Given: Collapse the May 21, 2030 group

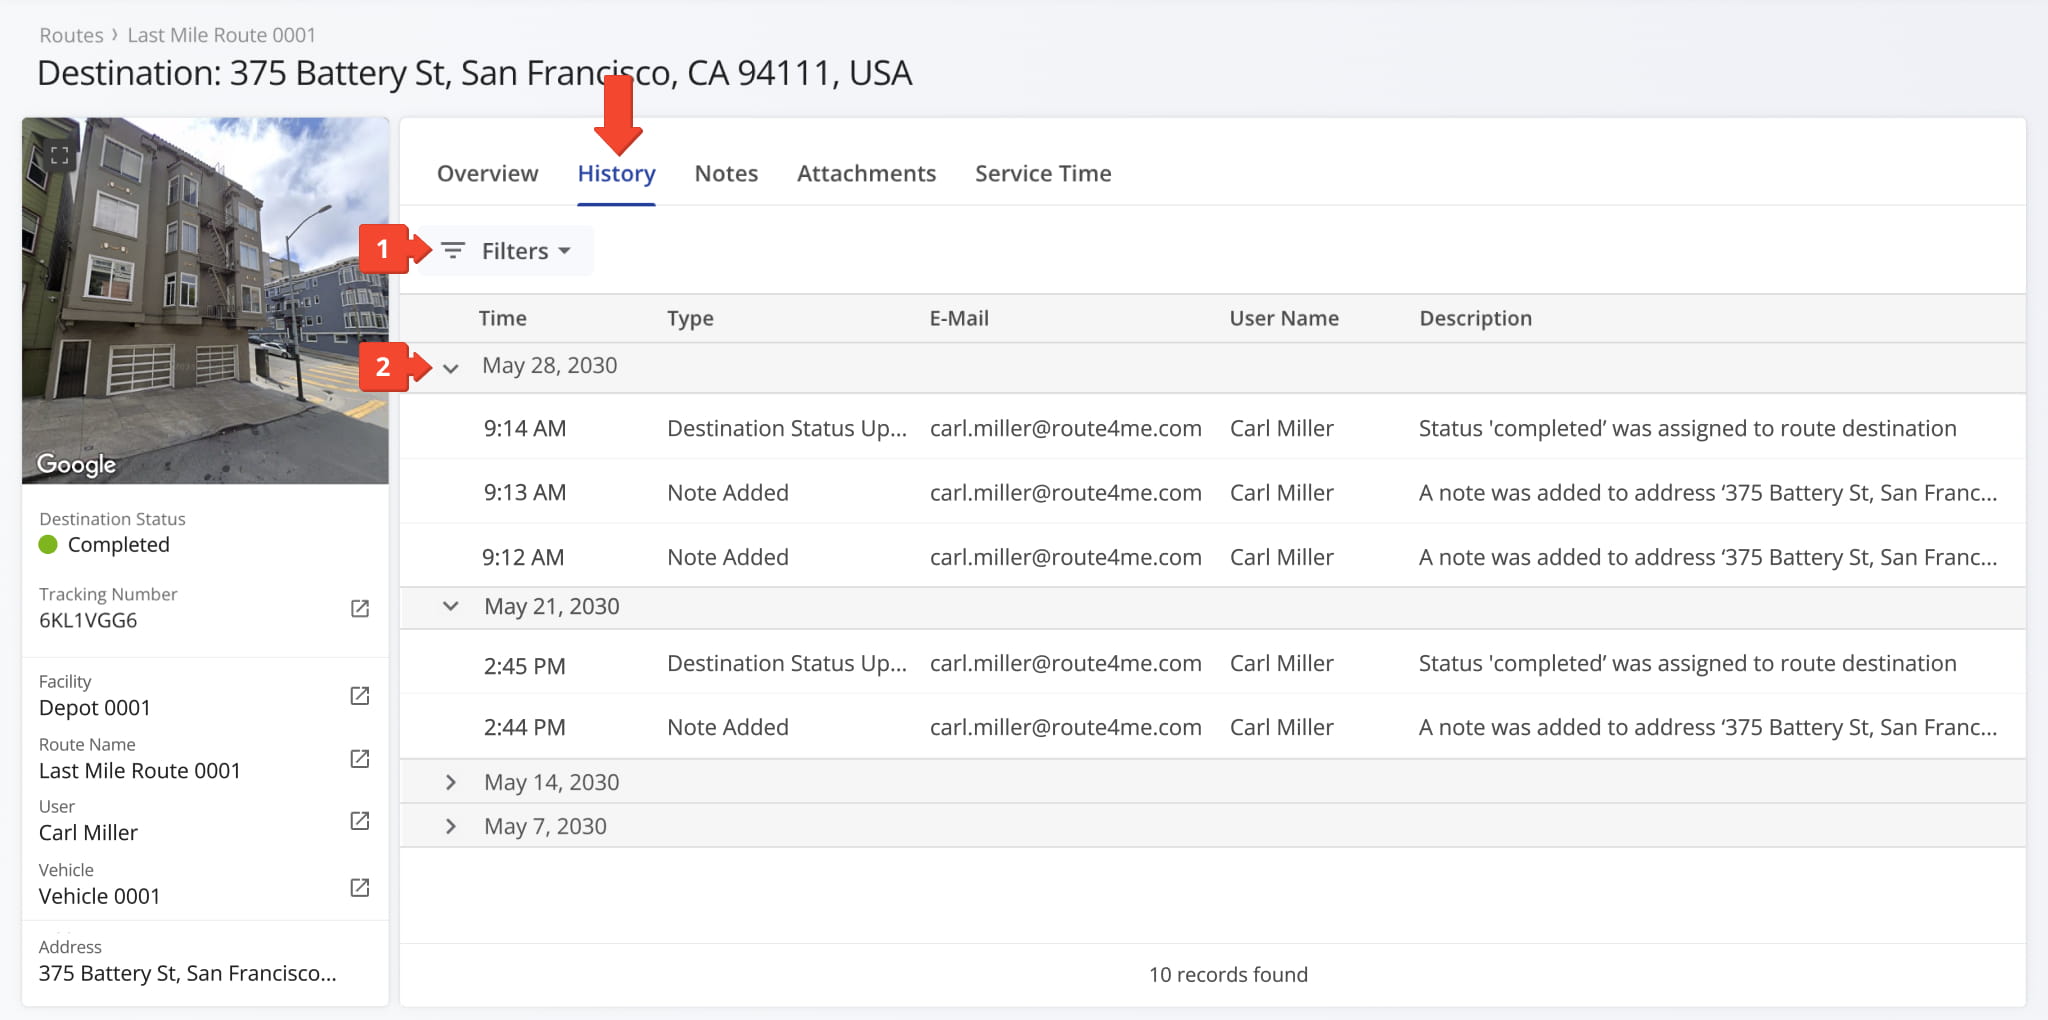Looking at the screenshot, I should 451,606.
